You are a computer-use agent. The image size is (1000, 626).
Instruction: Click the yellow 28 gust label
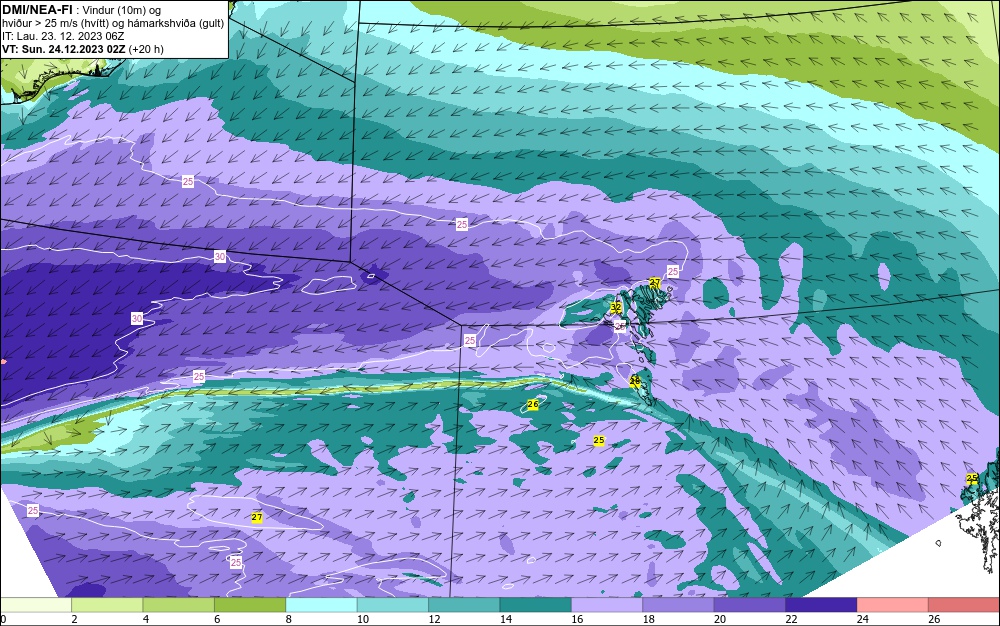[x=635, y=381]
